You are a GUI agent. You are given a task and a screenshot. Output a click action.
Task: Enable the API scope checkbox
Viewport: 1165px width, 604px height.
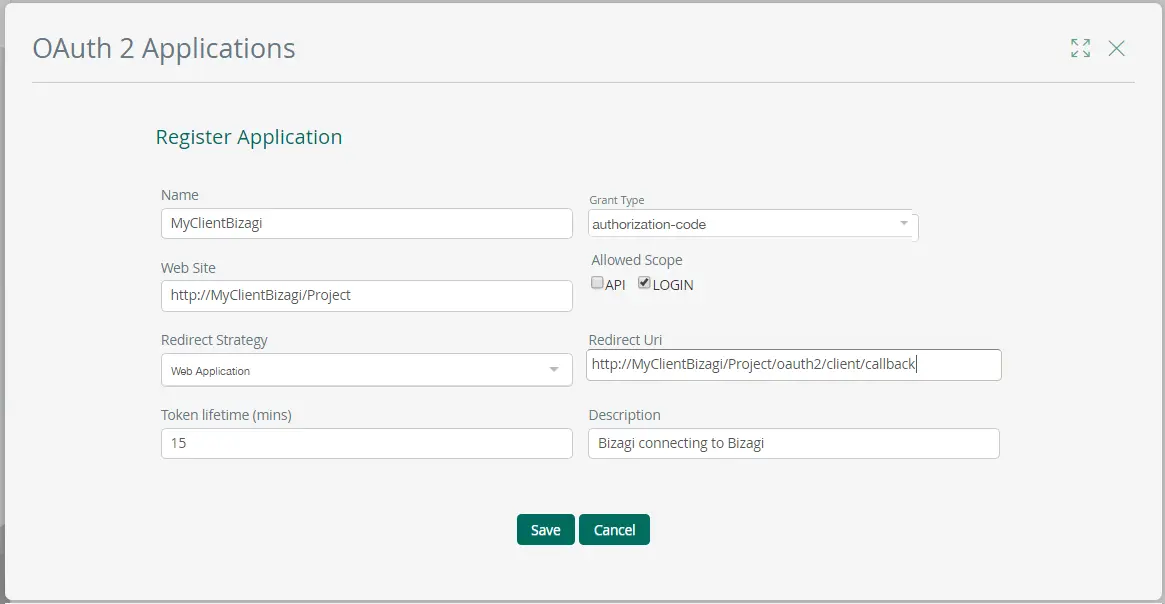tap(597, 282)
